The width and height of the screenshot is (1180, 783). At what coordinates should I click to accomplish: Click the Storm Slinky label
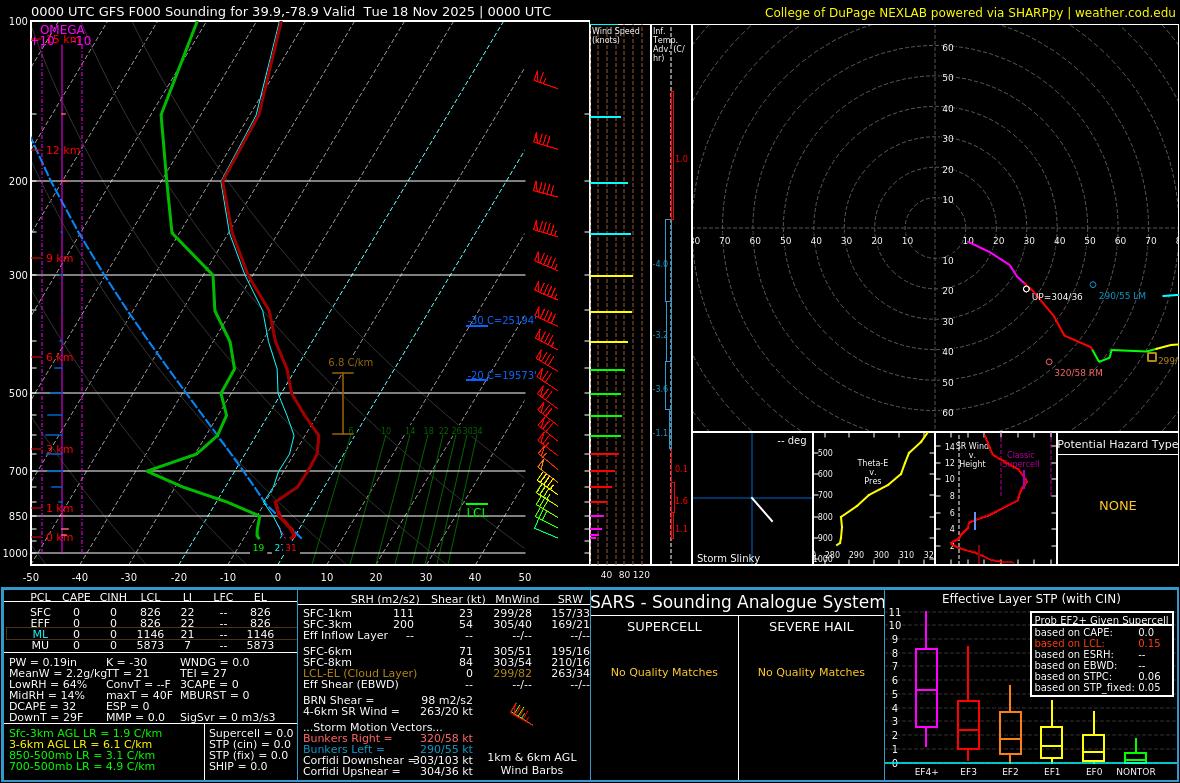point(728,558)
